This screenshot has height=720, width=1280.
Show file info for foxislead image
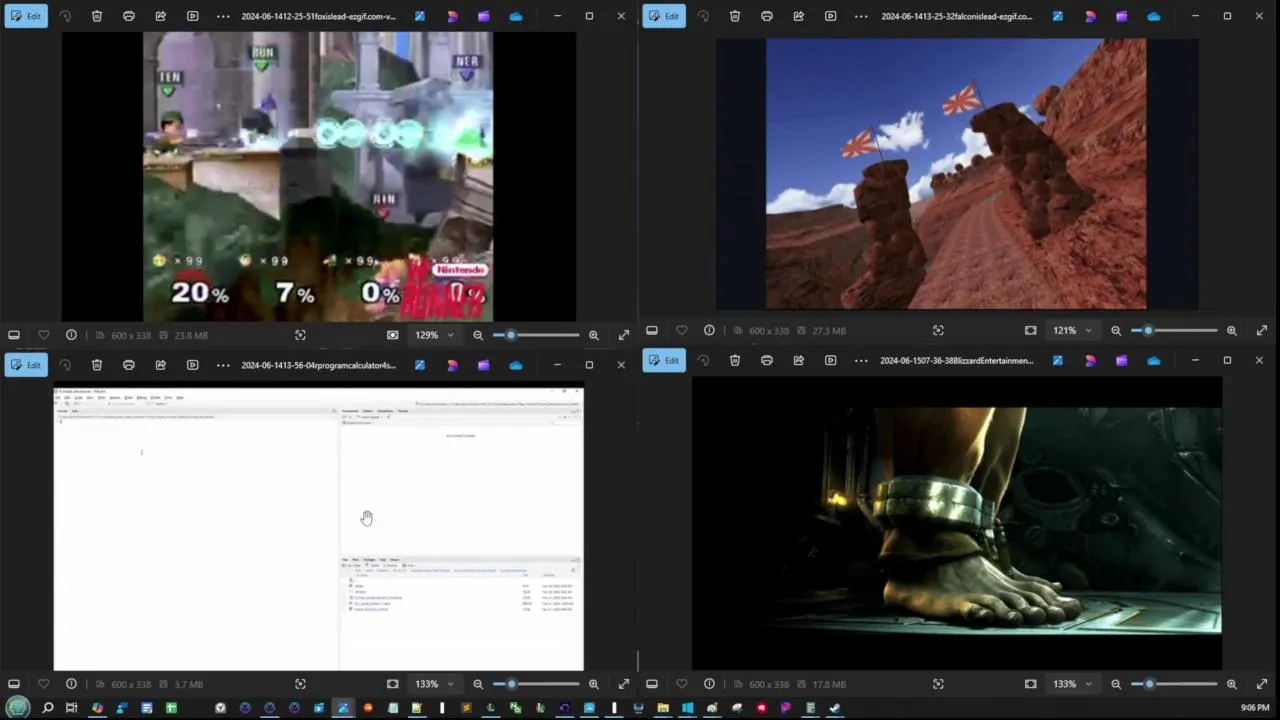coord(71,335)
